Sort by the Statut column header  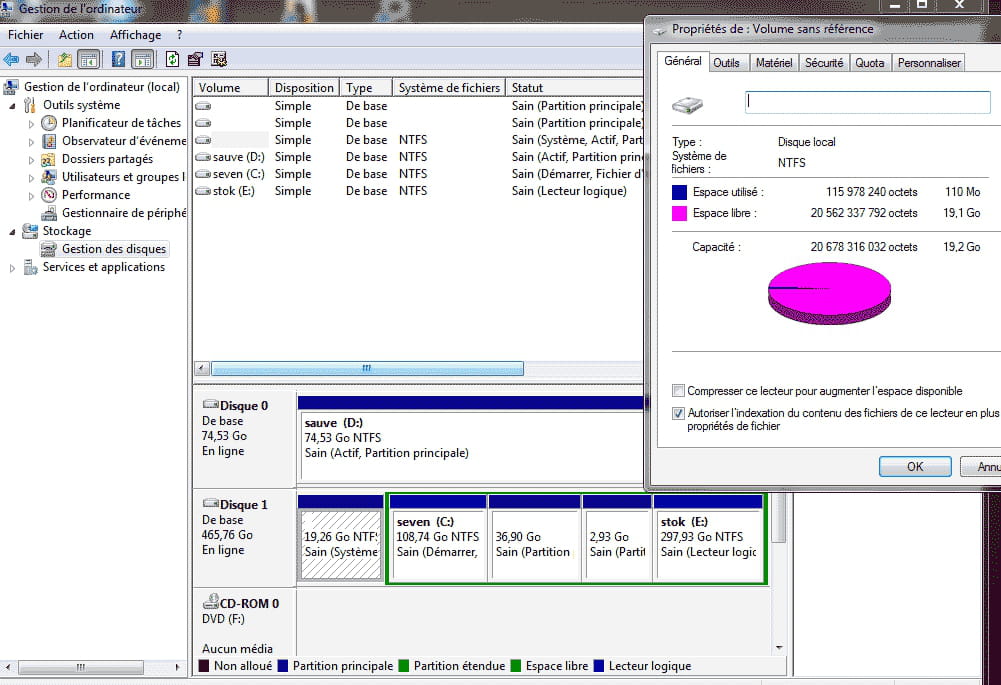575,87
